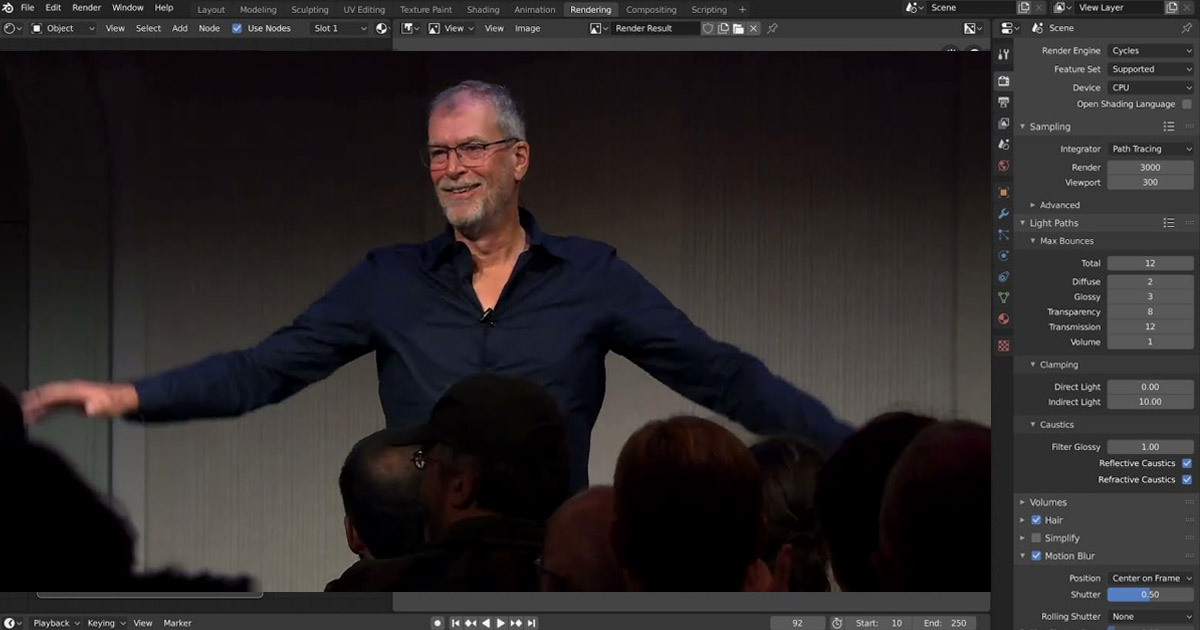Switch to the Compositing workspace tab

[651, 10]
